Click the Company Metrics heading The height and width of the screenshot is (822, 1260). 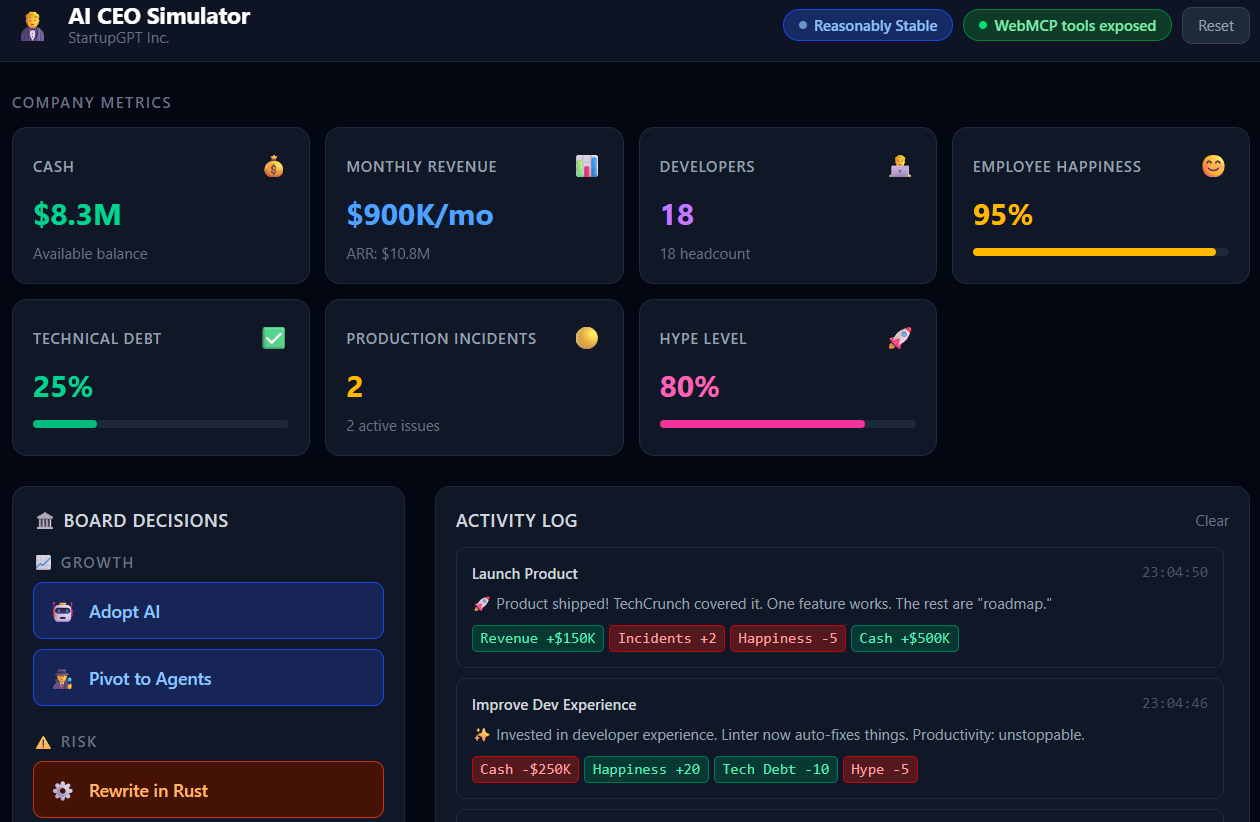91,102
